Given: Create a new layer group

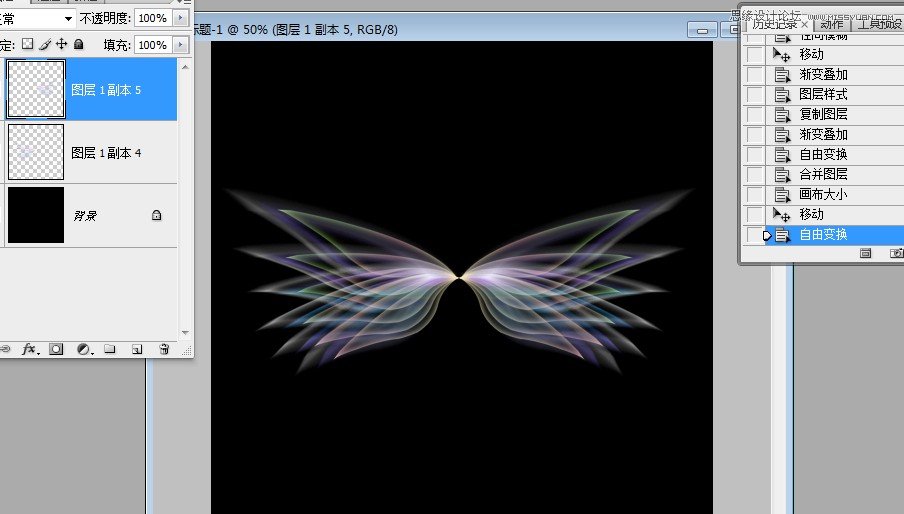Looking at the screenshot, I should (x=111, y=349).
